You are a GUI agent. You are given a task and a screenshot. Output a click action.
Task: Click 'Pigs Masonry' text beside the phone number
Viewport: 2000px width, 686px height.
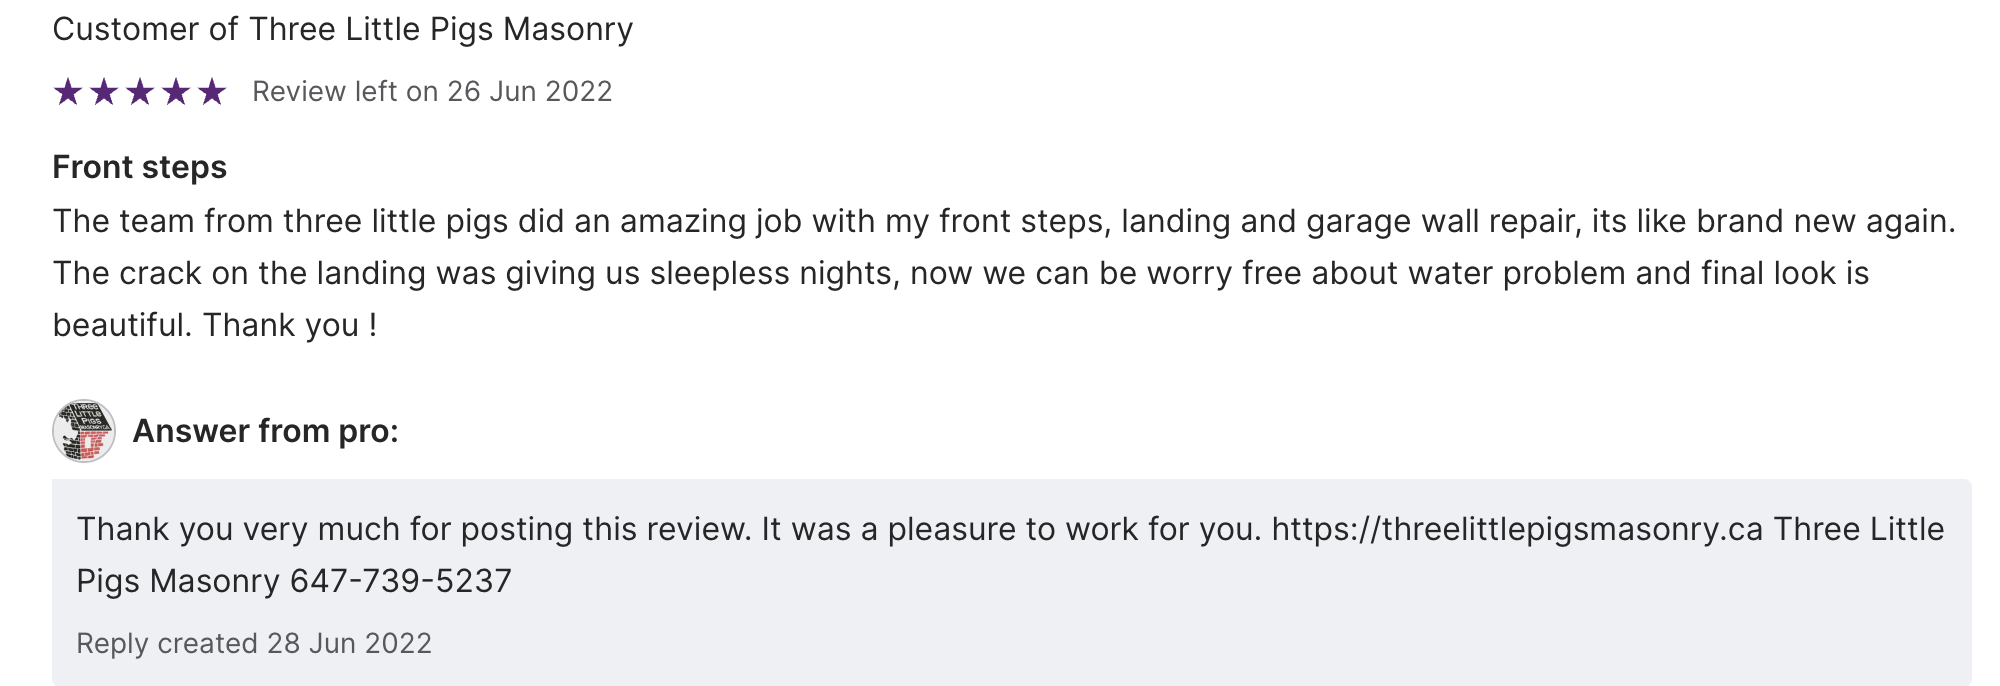pos(178,581)
